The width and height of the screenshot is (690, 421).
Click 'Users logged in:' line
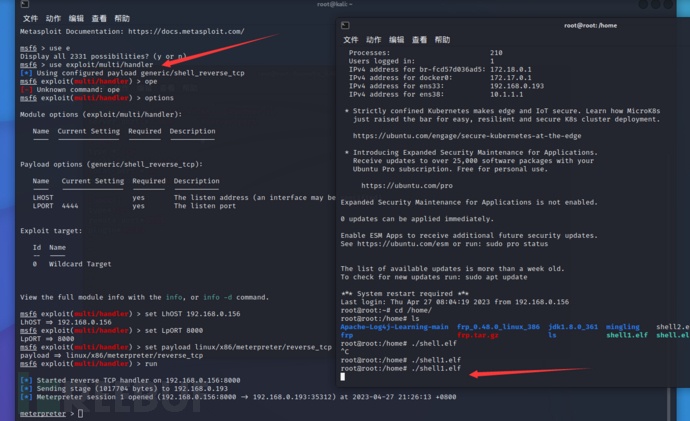tap(422, 61)
